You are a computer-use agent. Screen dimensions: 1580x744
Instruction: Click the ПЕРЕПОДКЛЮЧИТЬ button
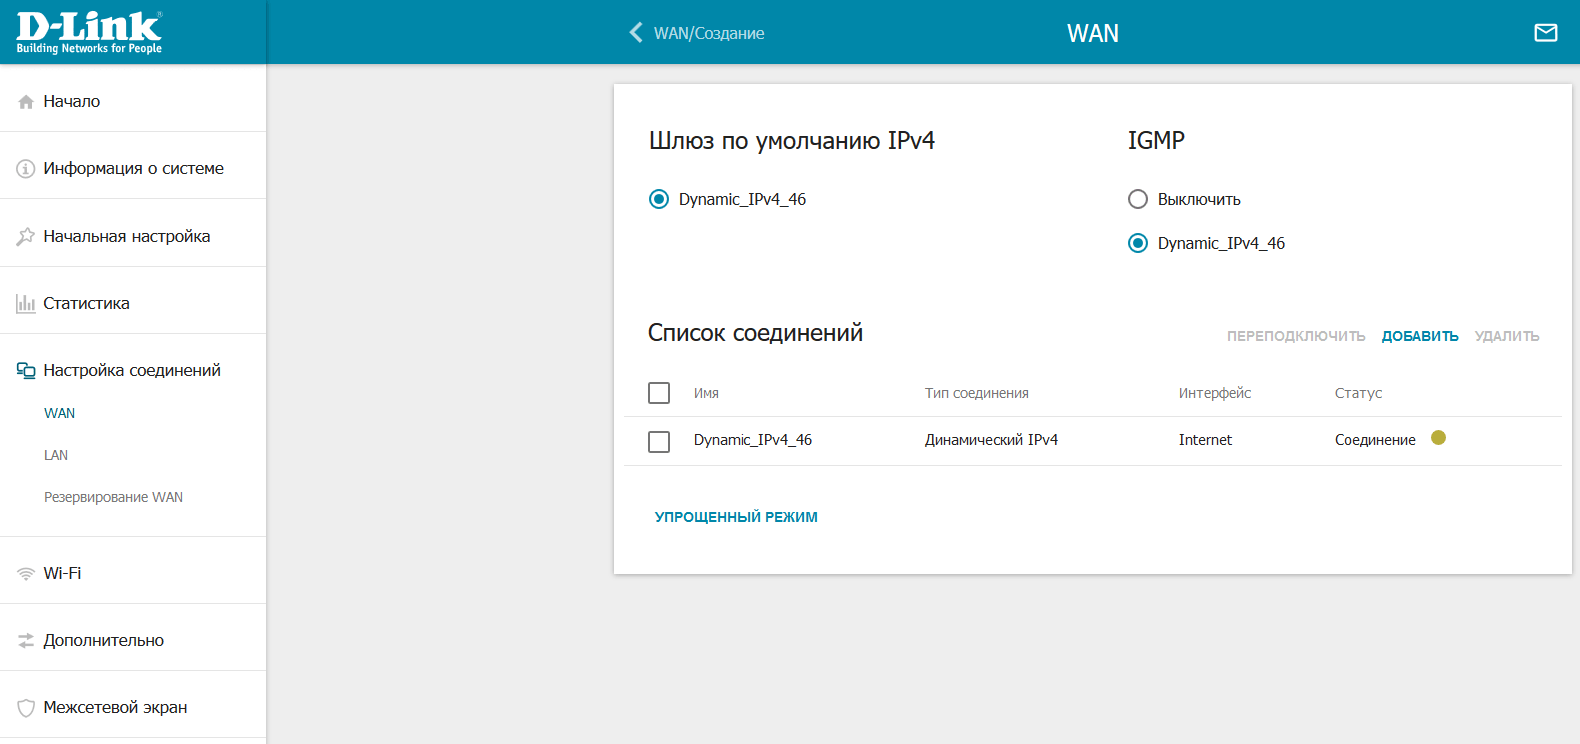[1296, 336]
